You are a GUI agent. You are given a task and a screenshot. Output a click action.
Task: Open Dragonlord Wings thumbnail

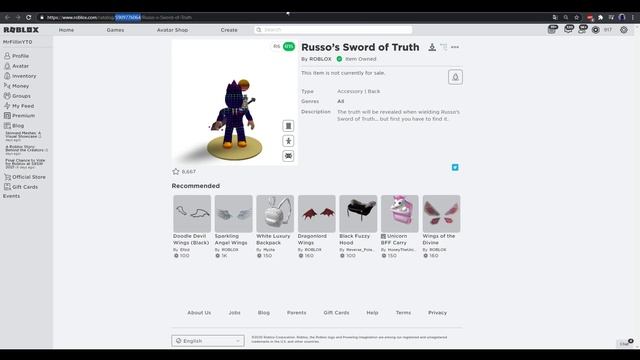pos(317,213)
